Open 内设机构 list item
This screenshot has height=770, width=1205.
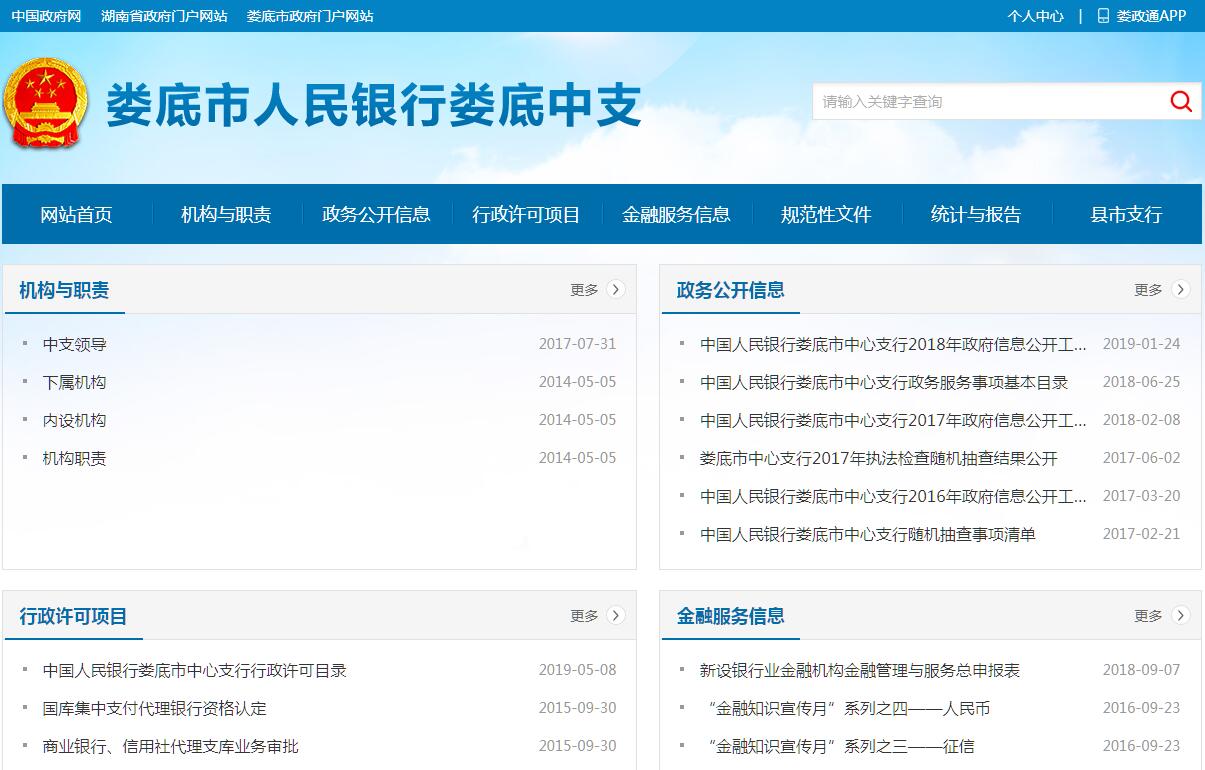tap(74, 420)
